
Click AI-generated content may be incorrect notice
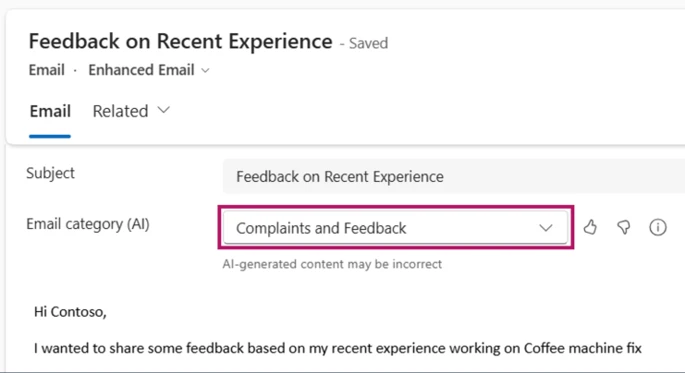click(x=332, y=264)
